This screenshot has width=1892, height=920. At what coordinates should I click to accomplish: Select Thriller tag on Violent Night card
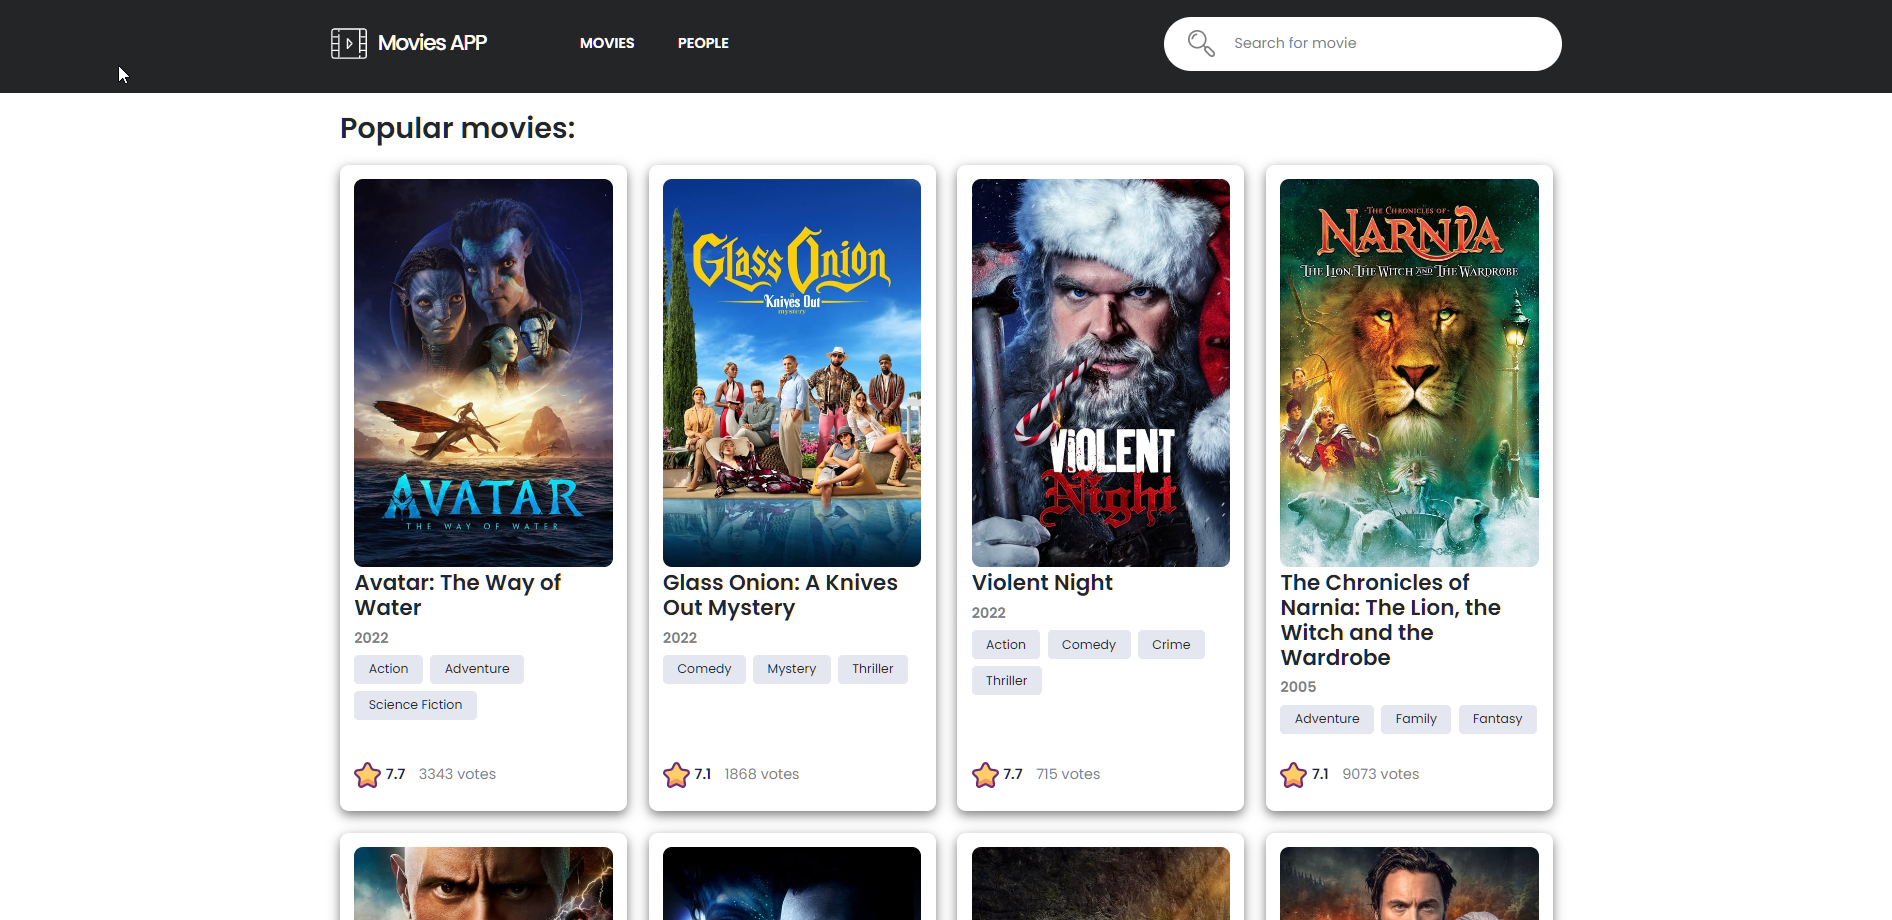(x=1007, y=681)
